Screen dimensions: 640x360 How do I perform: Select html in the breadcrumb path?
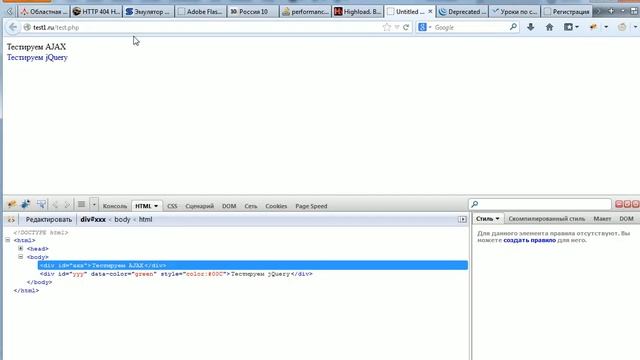[x=145, y=220]
